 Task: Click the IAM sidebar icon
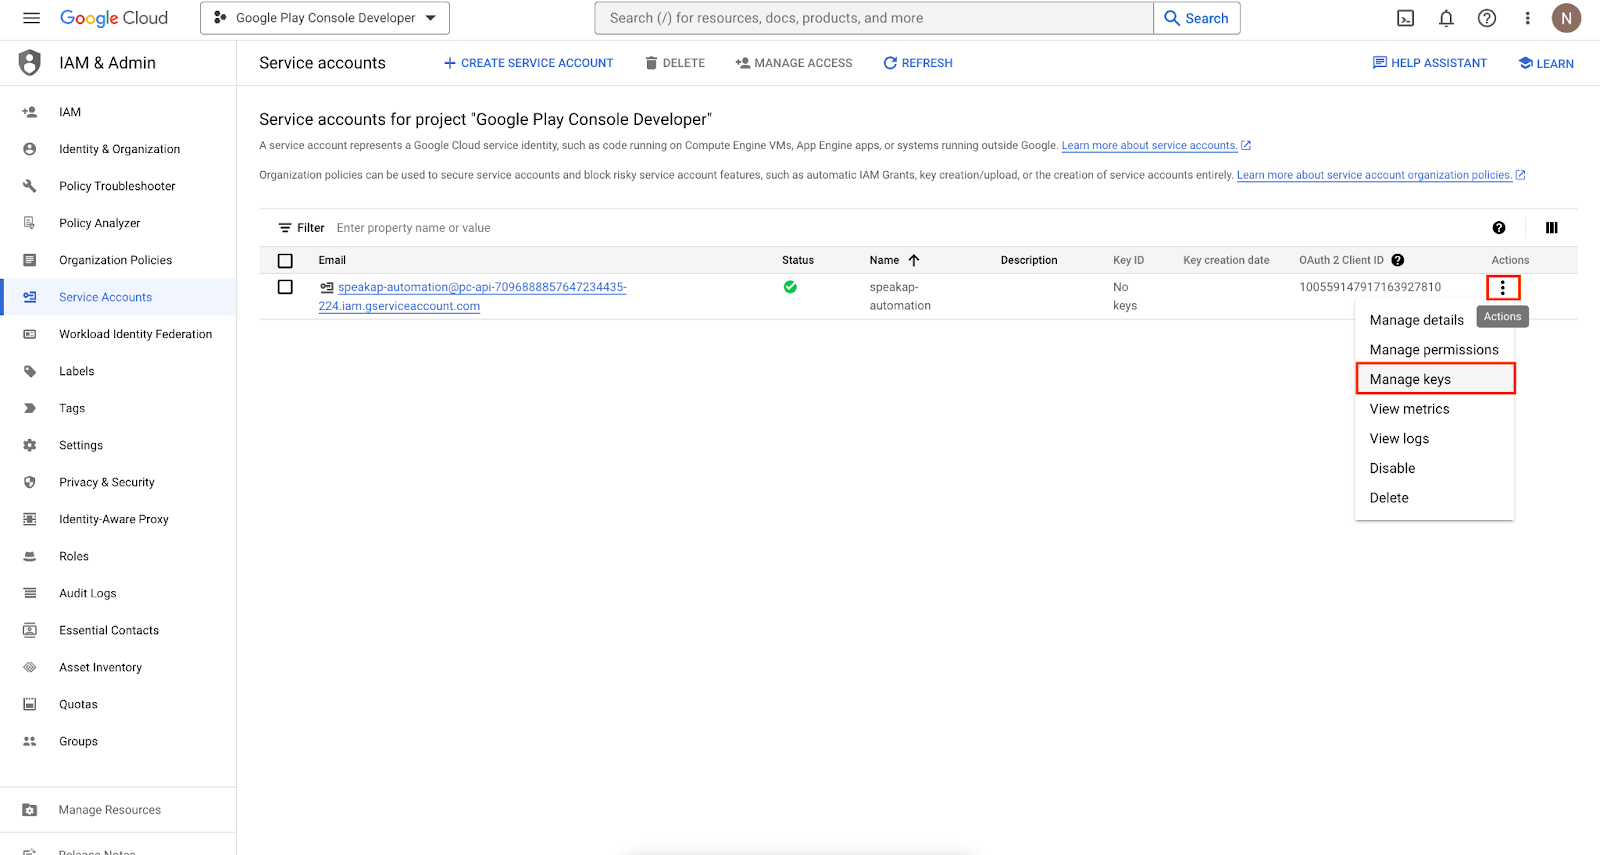point(30,112)
